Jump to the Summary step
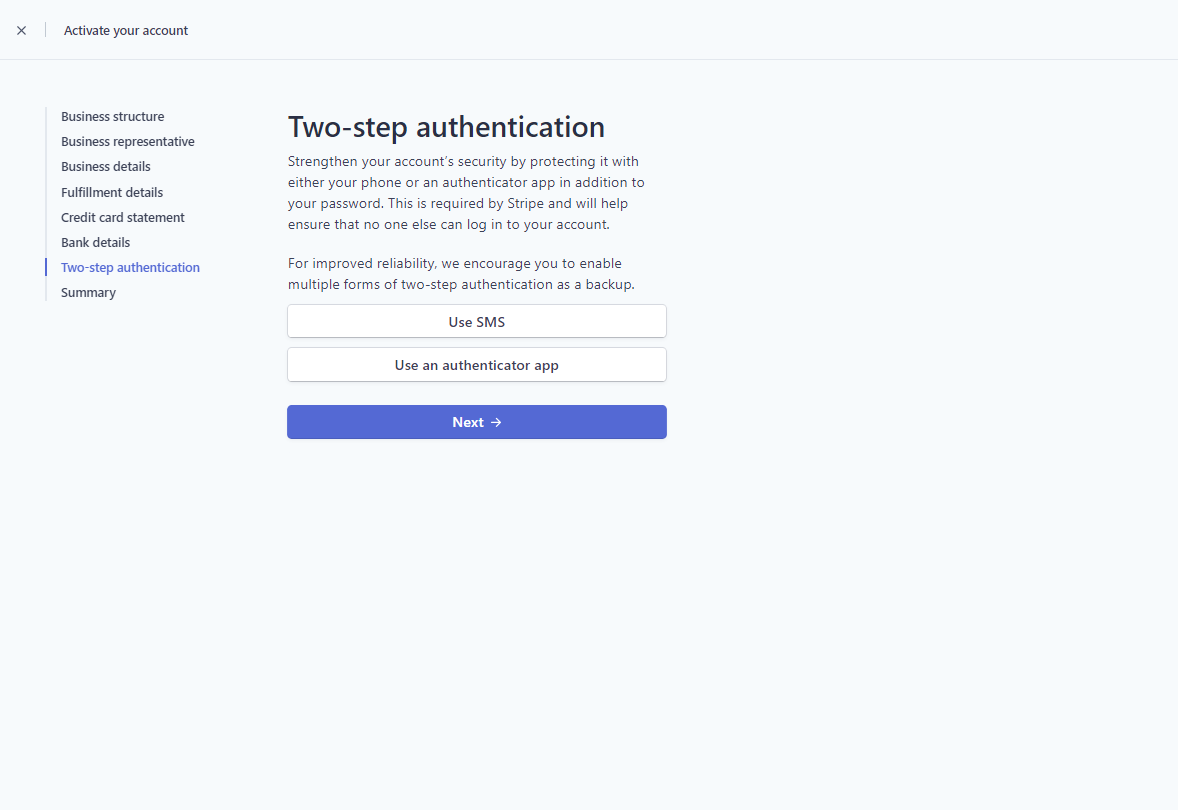Viewport: 1178px width, 810px height. point(88,292)
